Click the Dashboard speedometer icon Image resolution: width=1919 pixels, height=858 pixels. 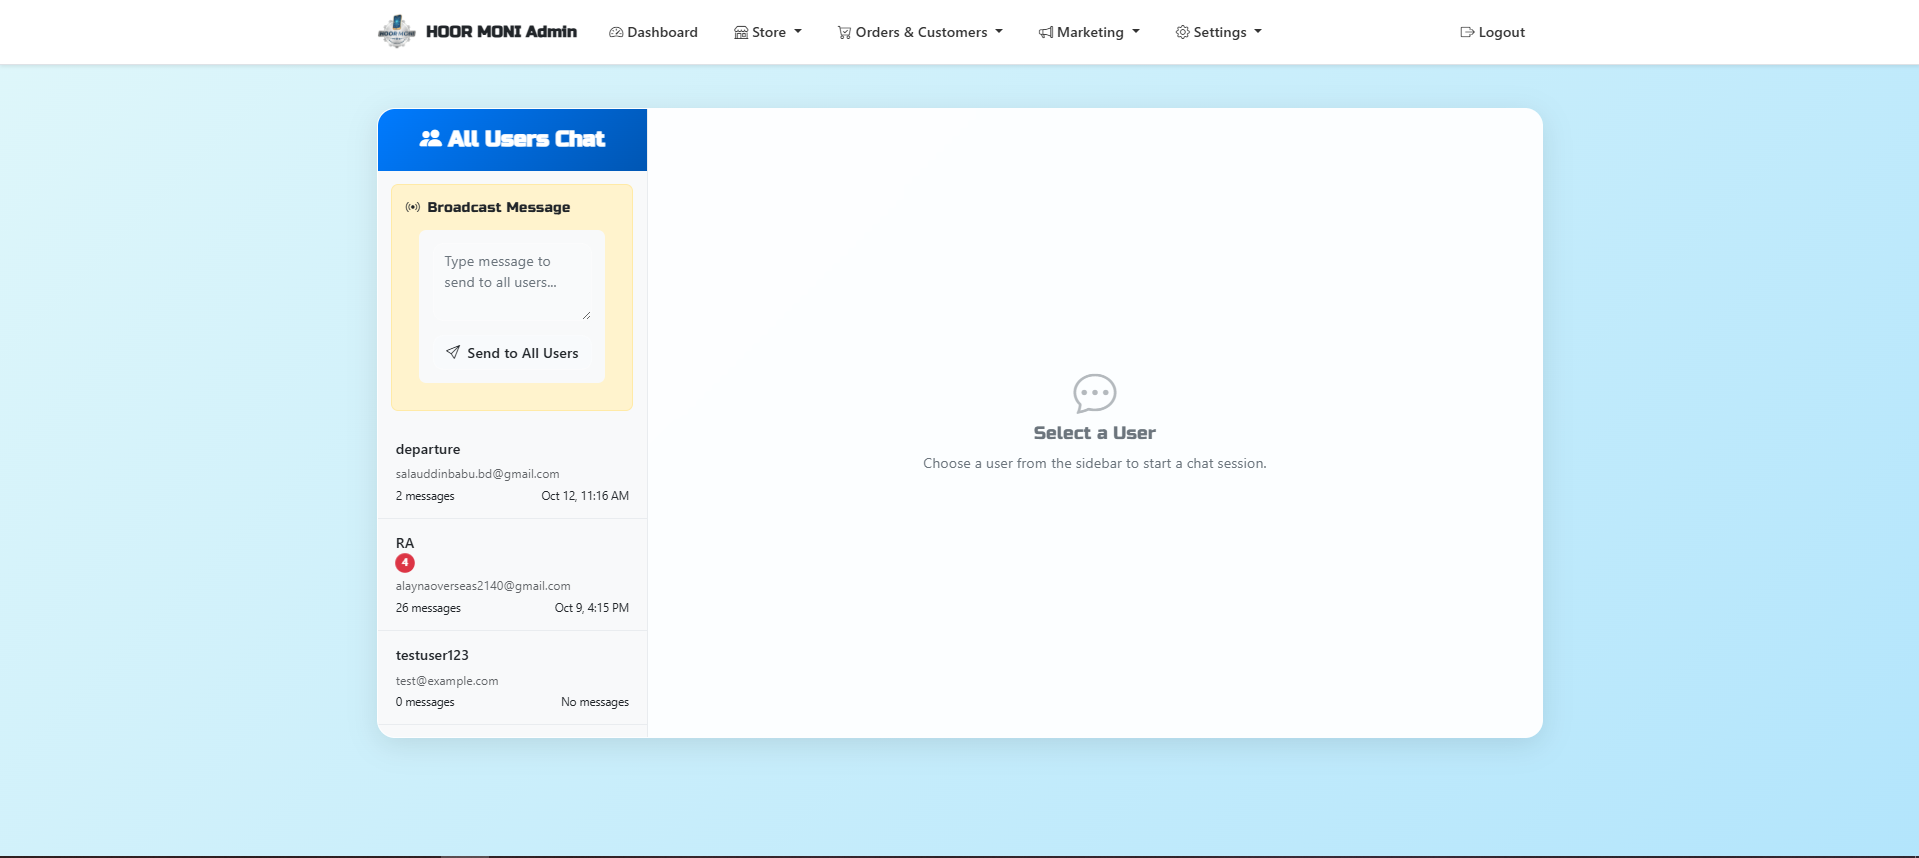point(616,32)
